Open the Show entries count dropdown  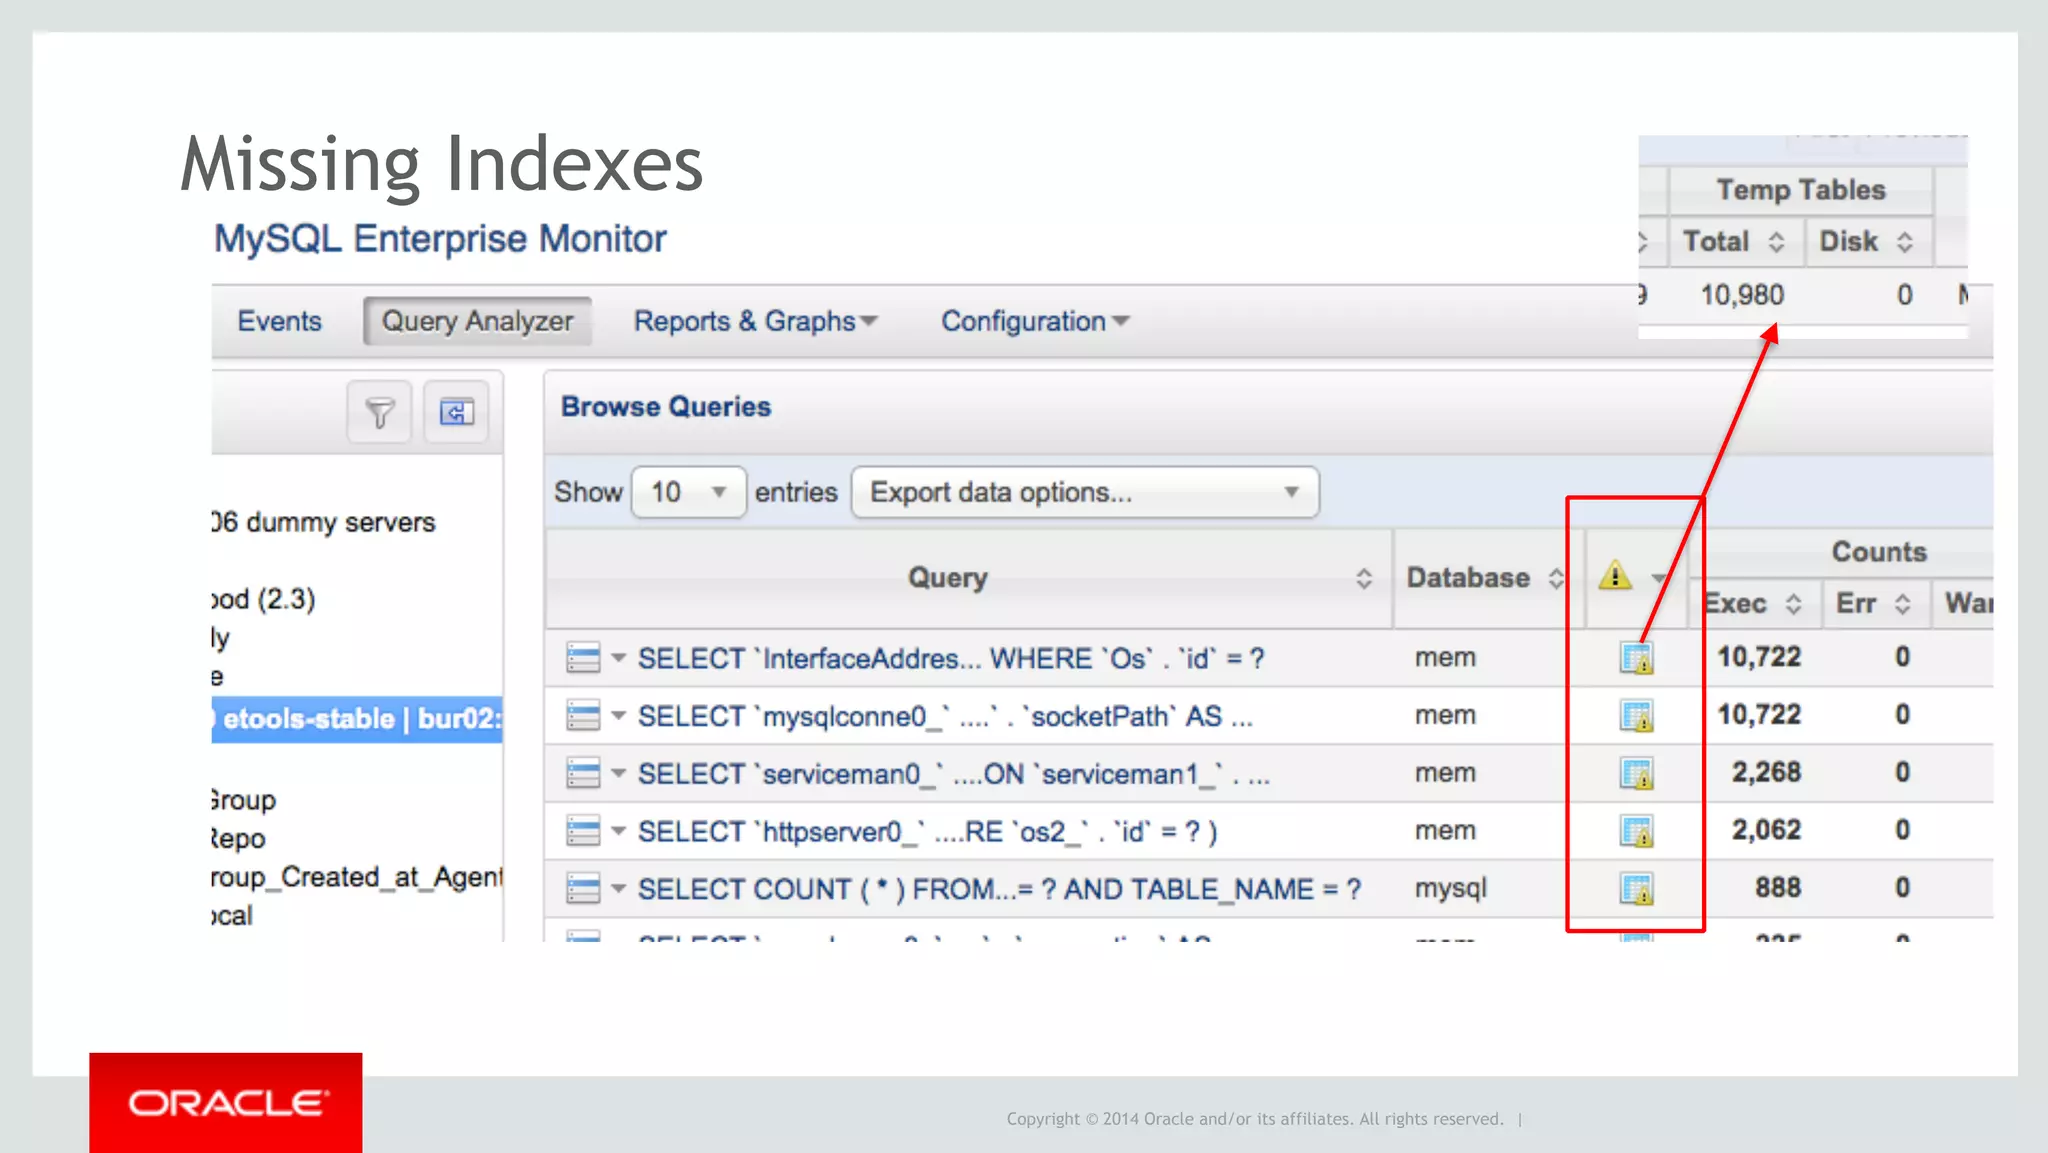(x=688, y=492)
